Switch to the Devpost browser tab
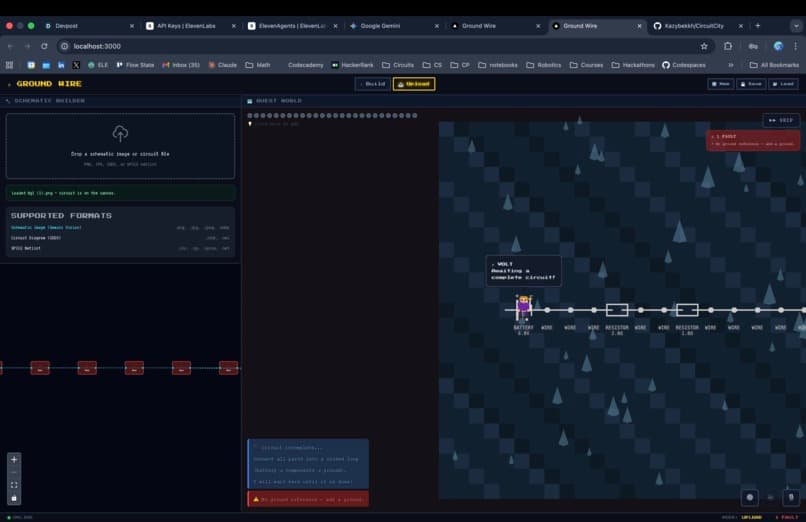 (88, 26)
